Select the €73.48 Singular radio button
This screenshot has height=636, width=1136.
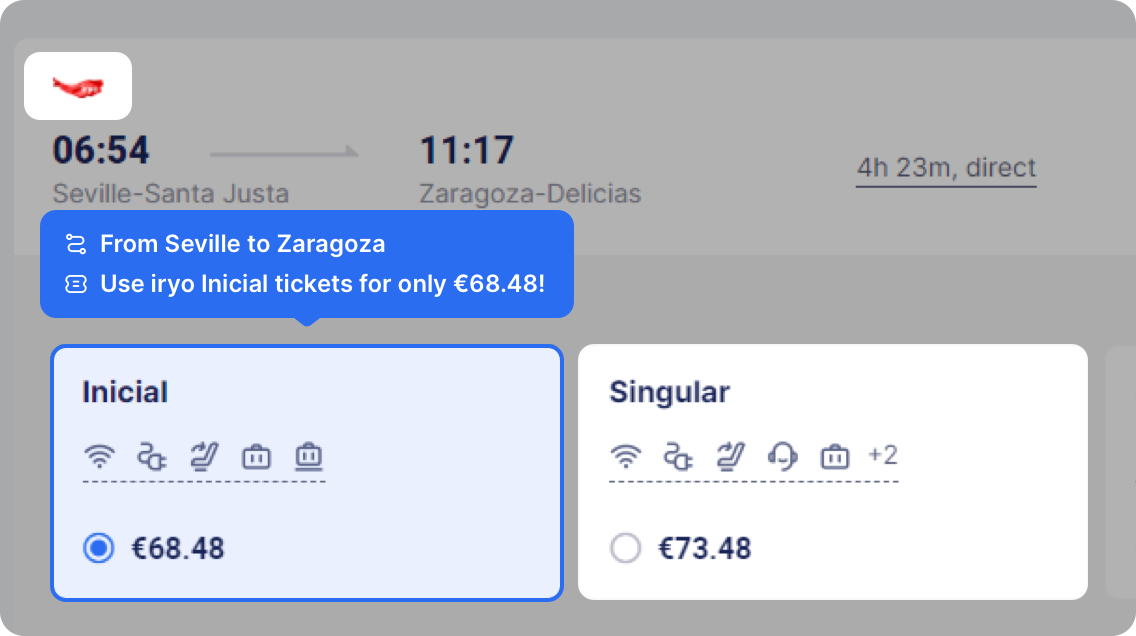tap(625, 548)
